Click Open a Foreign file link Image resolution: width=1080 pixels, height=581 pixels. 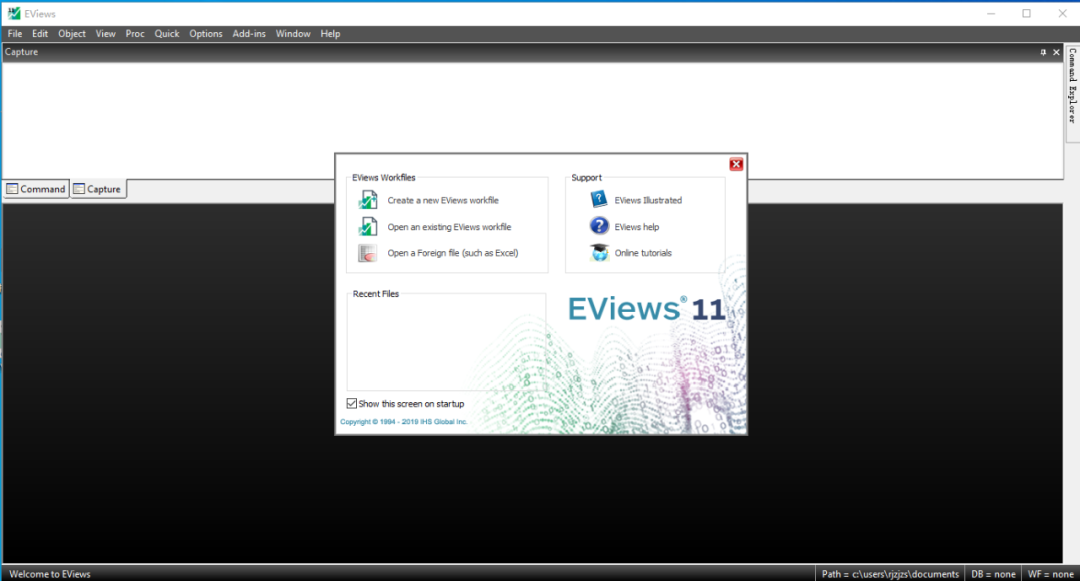point(453,253)
